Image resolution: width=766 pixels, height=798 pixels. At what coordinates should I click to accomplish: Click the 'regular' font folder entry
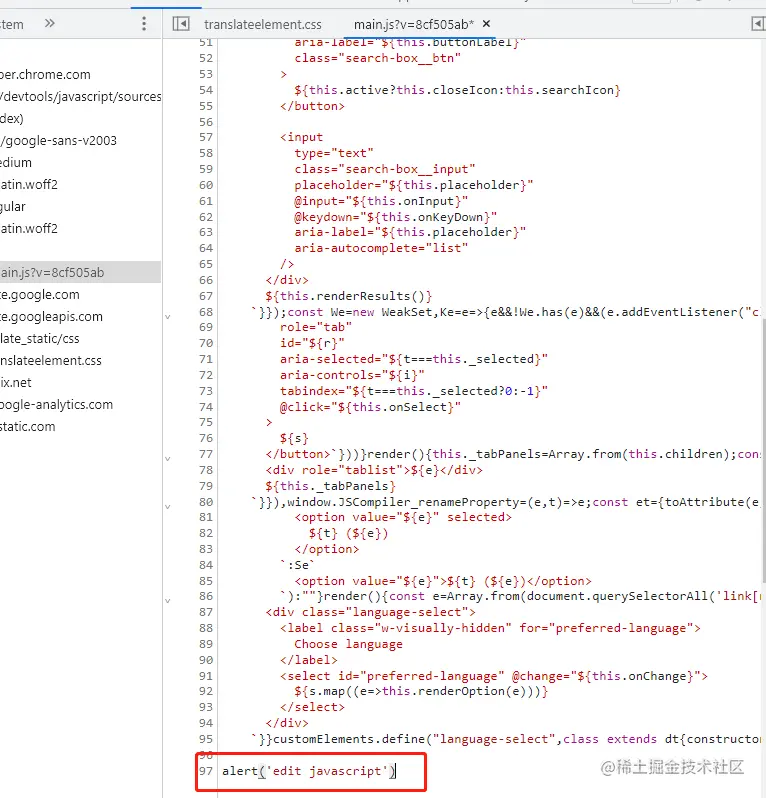click(13, 207)
